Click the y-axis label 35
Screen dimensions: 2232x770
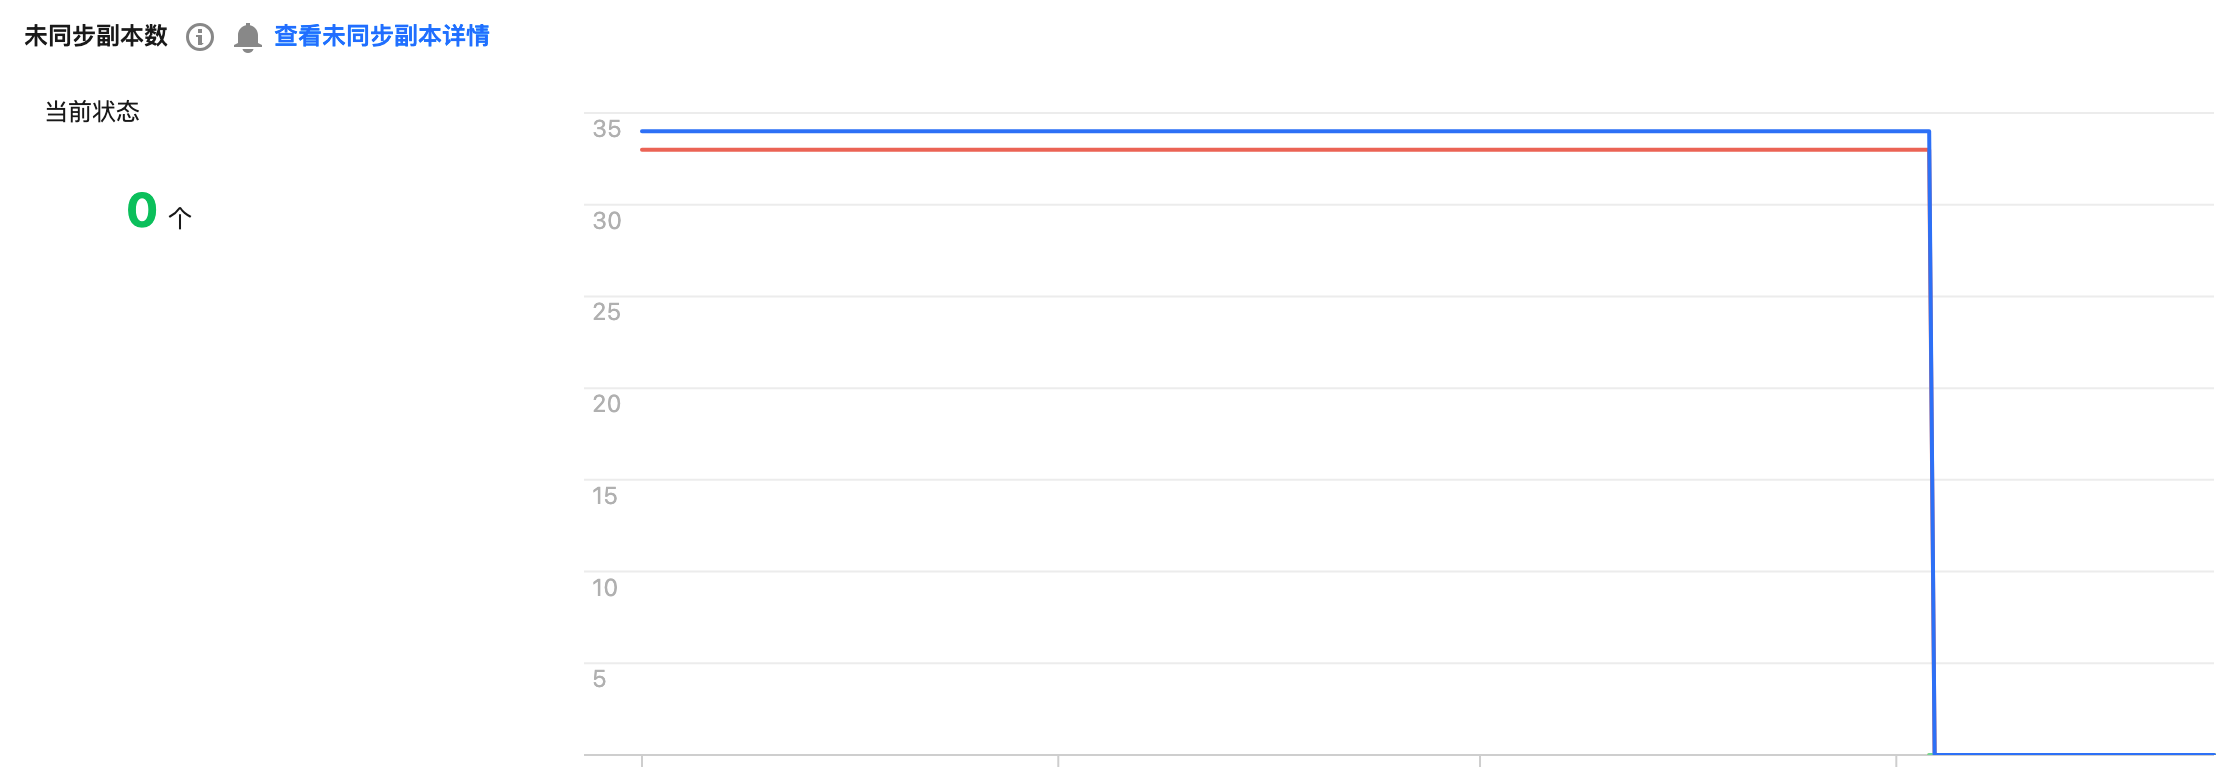click(x=606, y=129)
